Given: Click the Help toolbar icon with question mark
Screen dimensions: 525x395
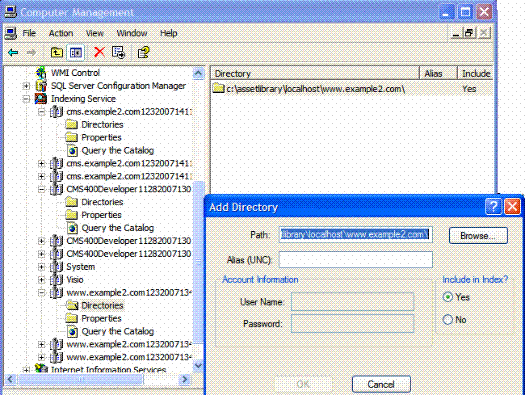Looking at the screenshot, I should coord(143,53).
